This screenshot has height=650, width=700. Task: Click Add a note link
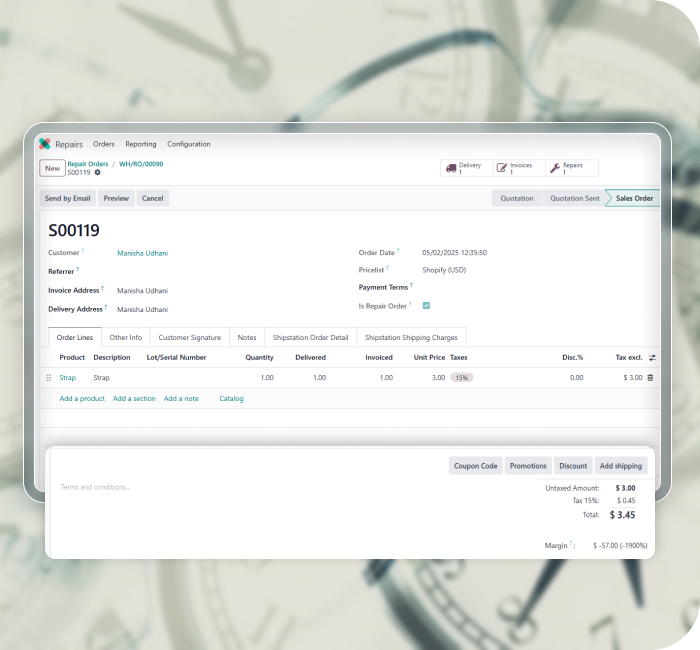[x=181, y=399]
